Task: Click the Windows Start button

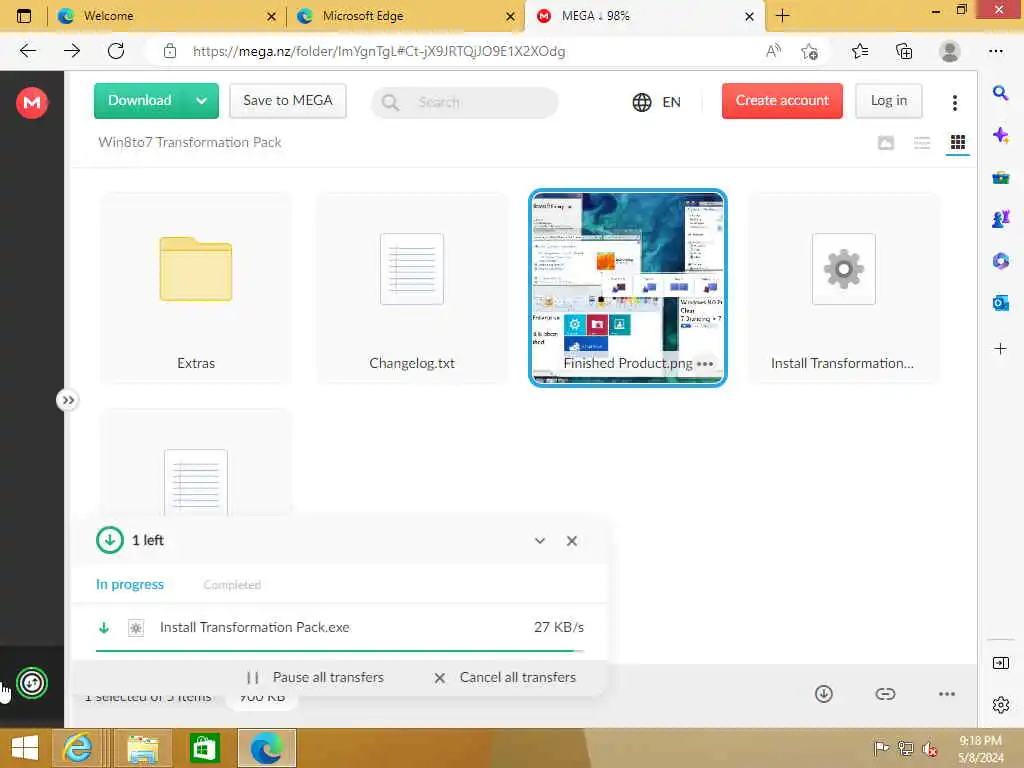Action: click(x=25, y=748)
